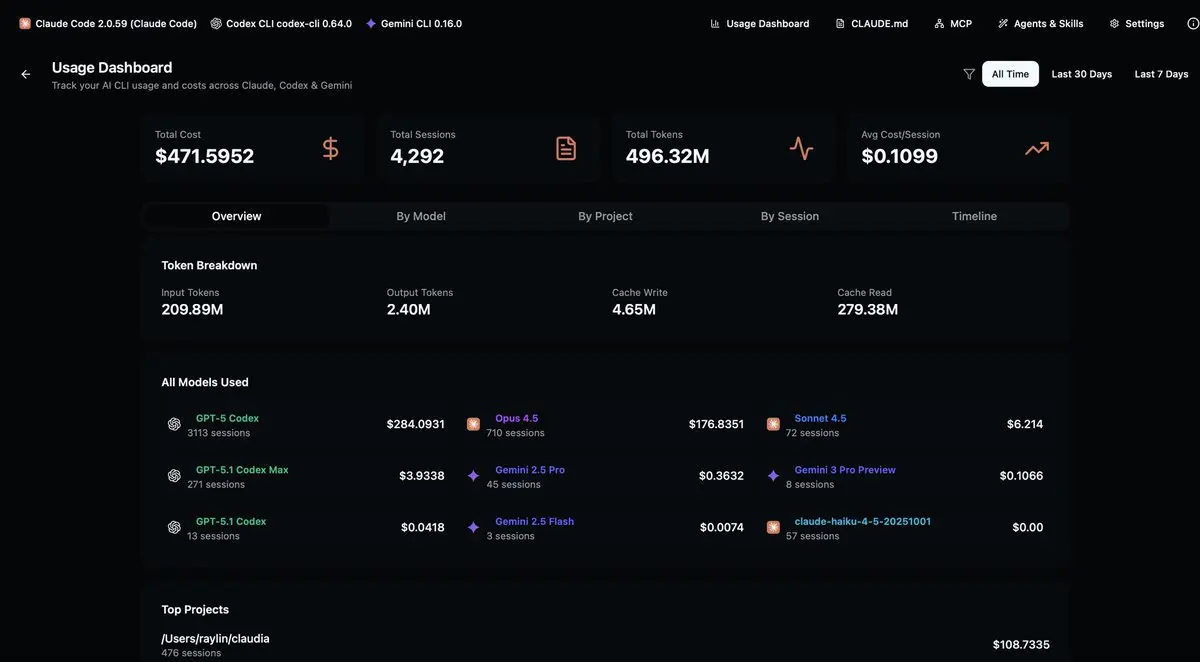Click the Output Tokens value 2.40M
The height and width of the screenshot is (662, 1200).
409,310
